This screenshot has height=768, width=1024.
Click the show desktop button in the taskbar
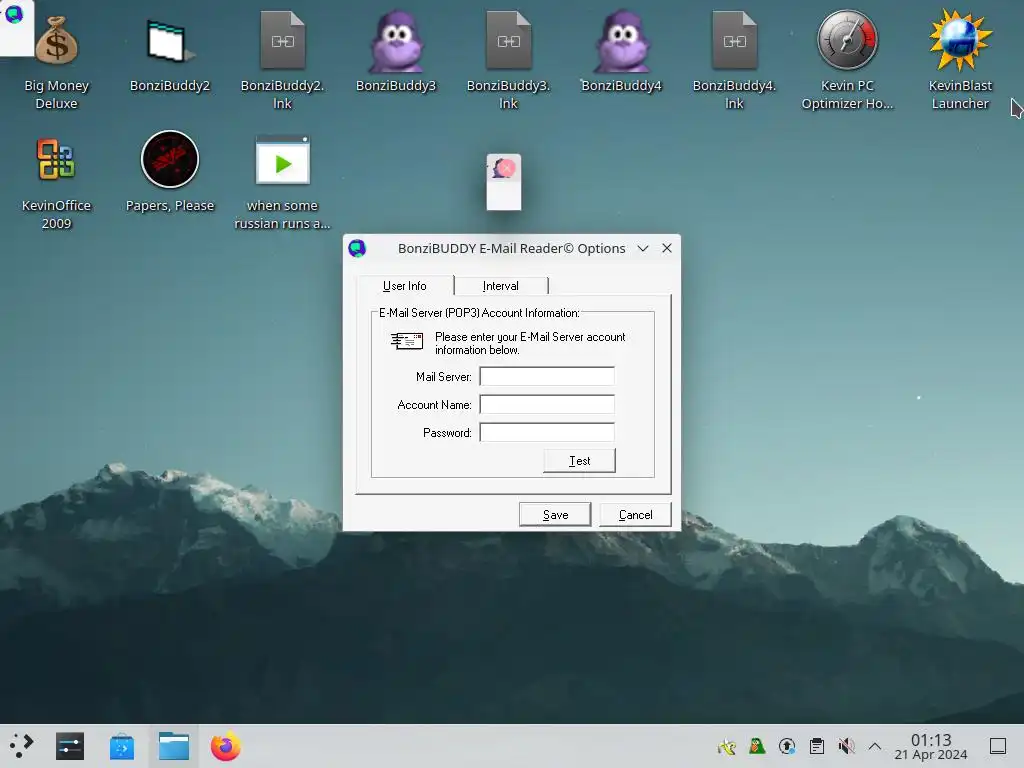click(998, 746)
